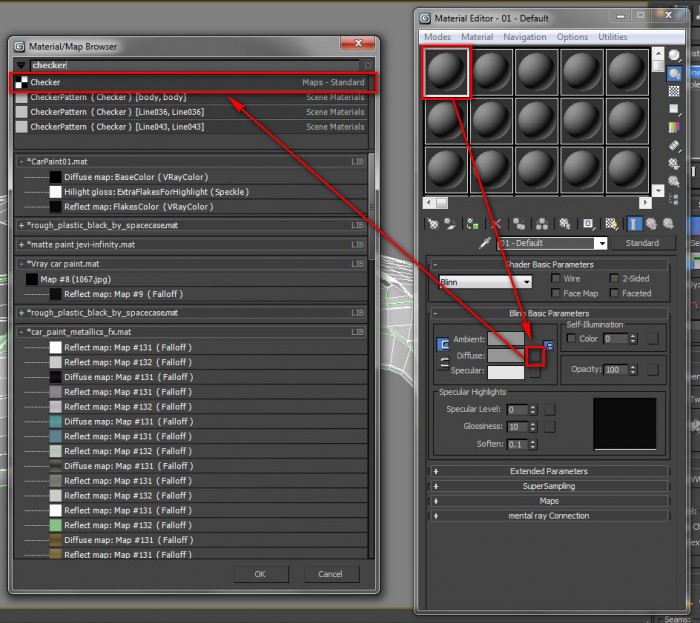Enable the Wire checkbox
Viewport: 700px width, 623px height.
coord(555,279)
